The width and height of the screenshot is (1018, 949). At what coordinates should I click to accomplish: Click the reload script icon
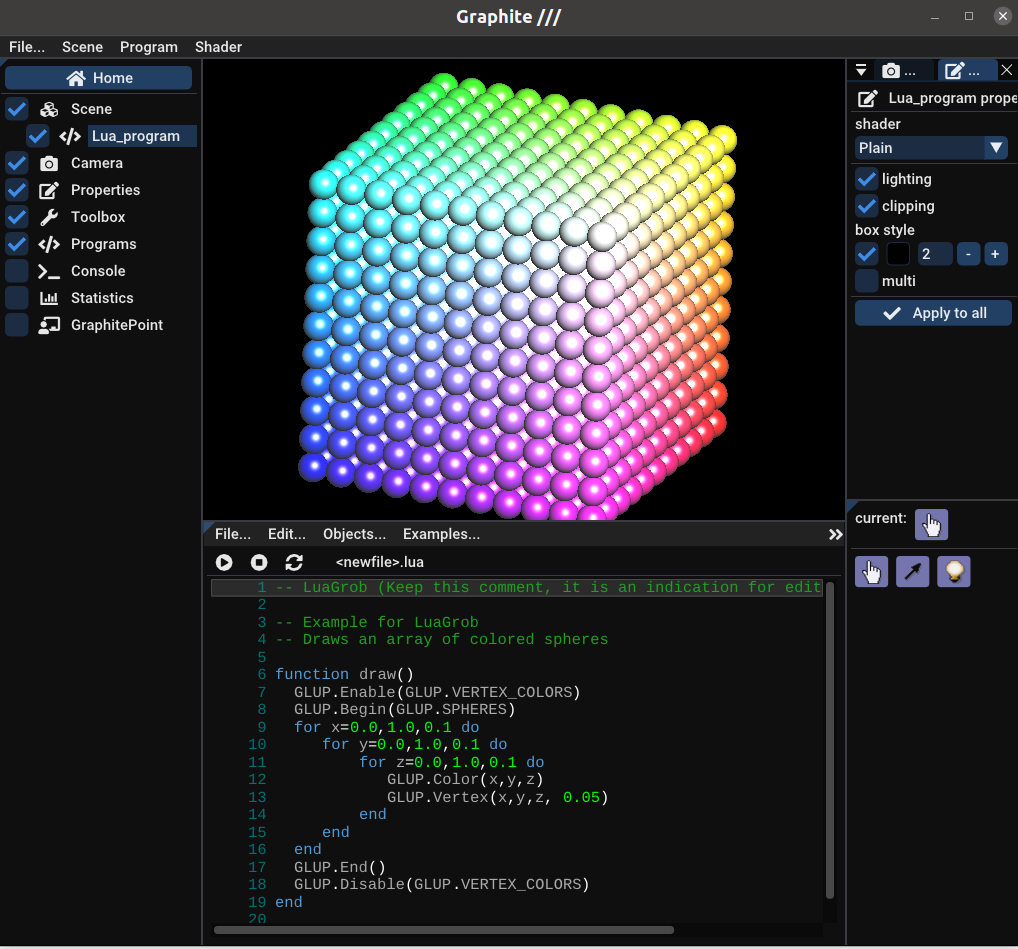(x=294, y=563)
